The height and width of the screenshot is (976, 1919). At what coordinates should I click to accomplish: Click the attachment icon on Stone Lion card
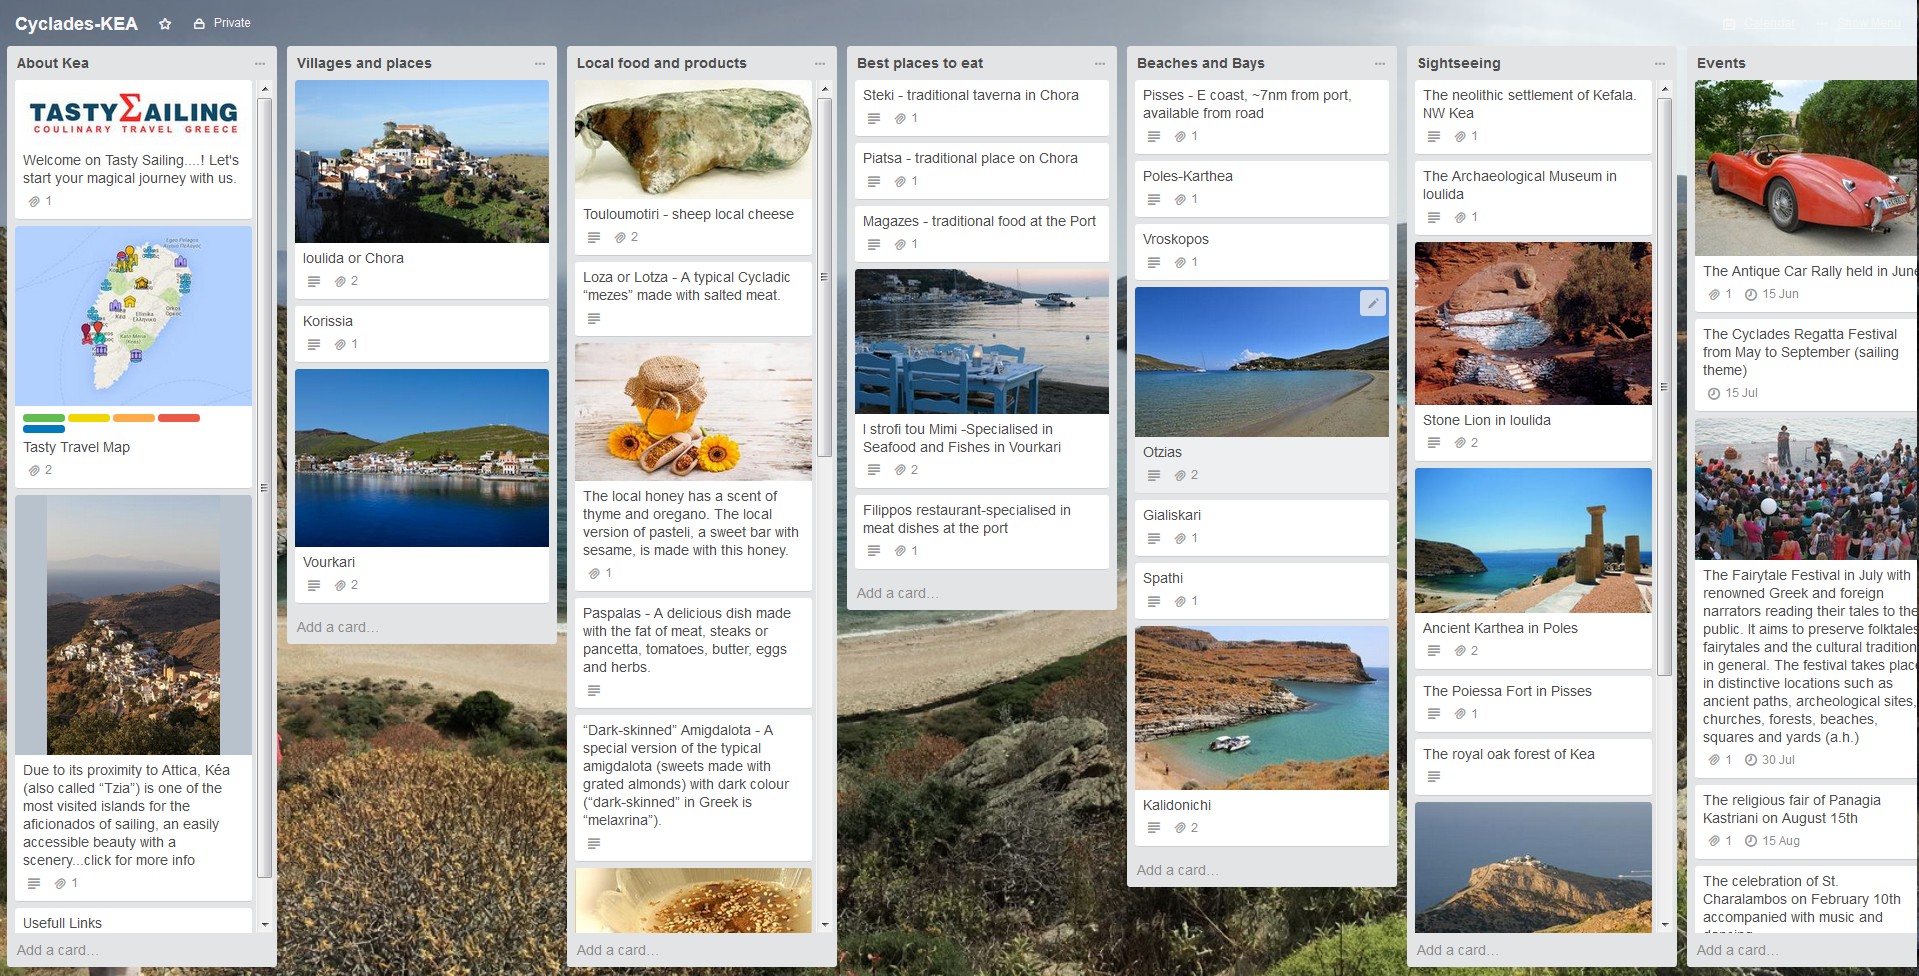pyautogui.click(x=1460, y=443)
